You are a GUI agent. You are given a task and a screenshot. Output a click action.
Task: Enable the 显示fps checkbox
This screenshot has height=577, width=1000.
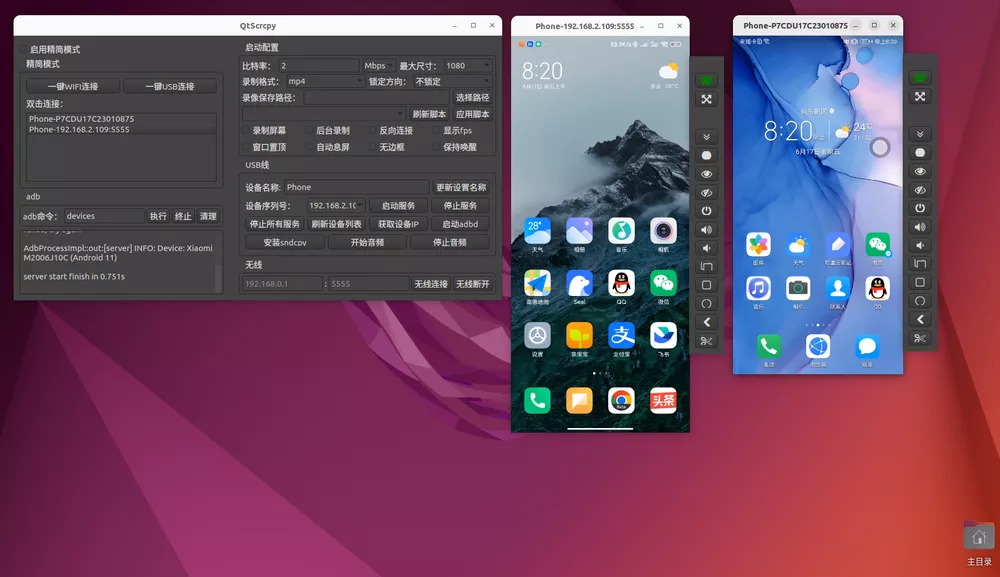(436, 129)
